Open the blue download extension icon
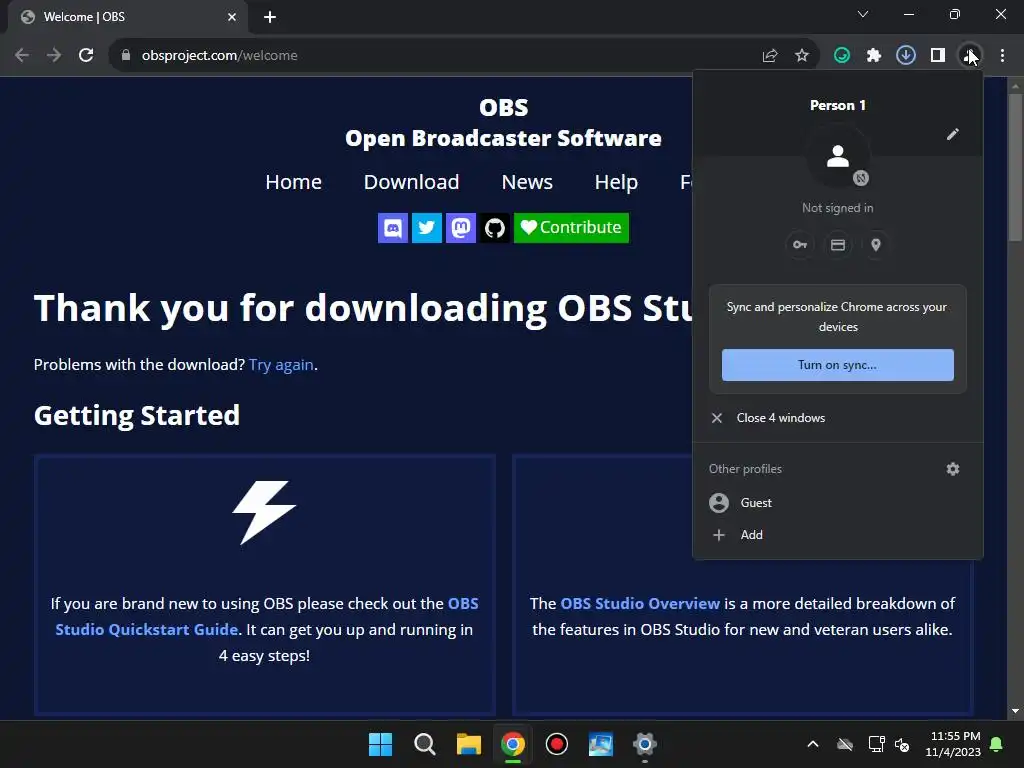This screenshot has width=1024, height=768. 906,56
